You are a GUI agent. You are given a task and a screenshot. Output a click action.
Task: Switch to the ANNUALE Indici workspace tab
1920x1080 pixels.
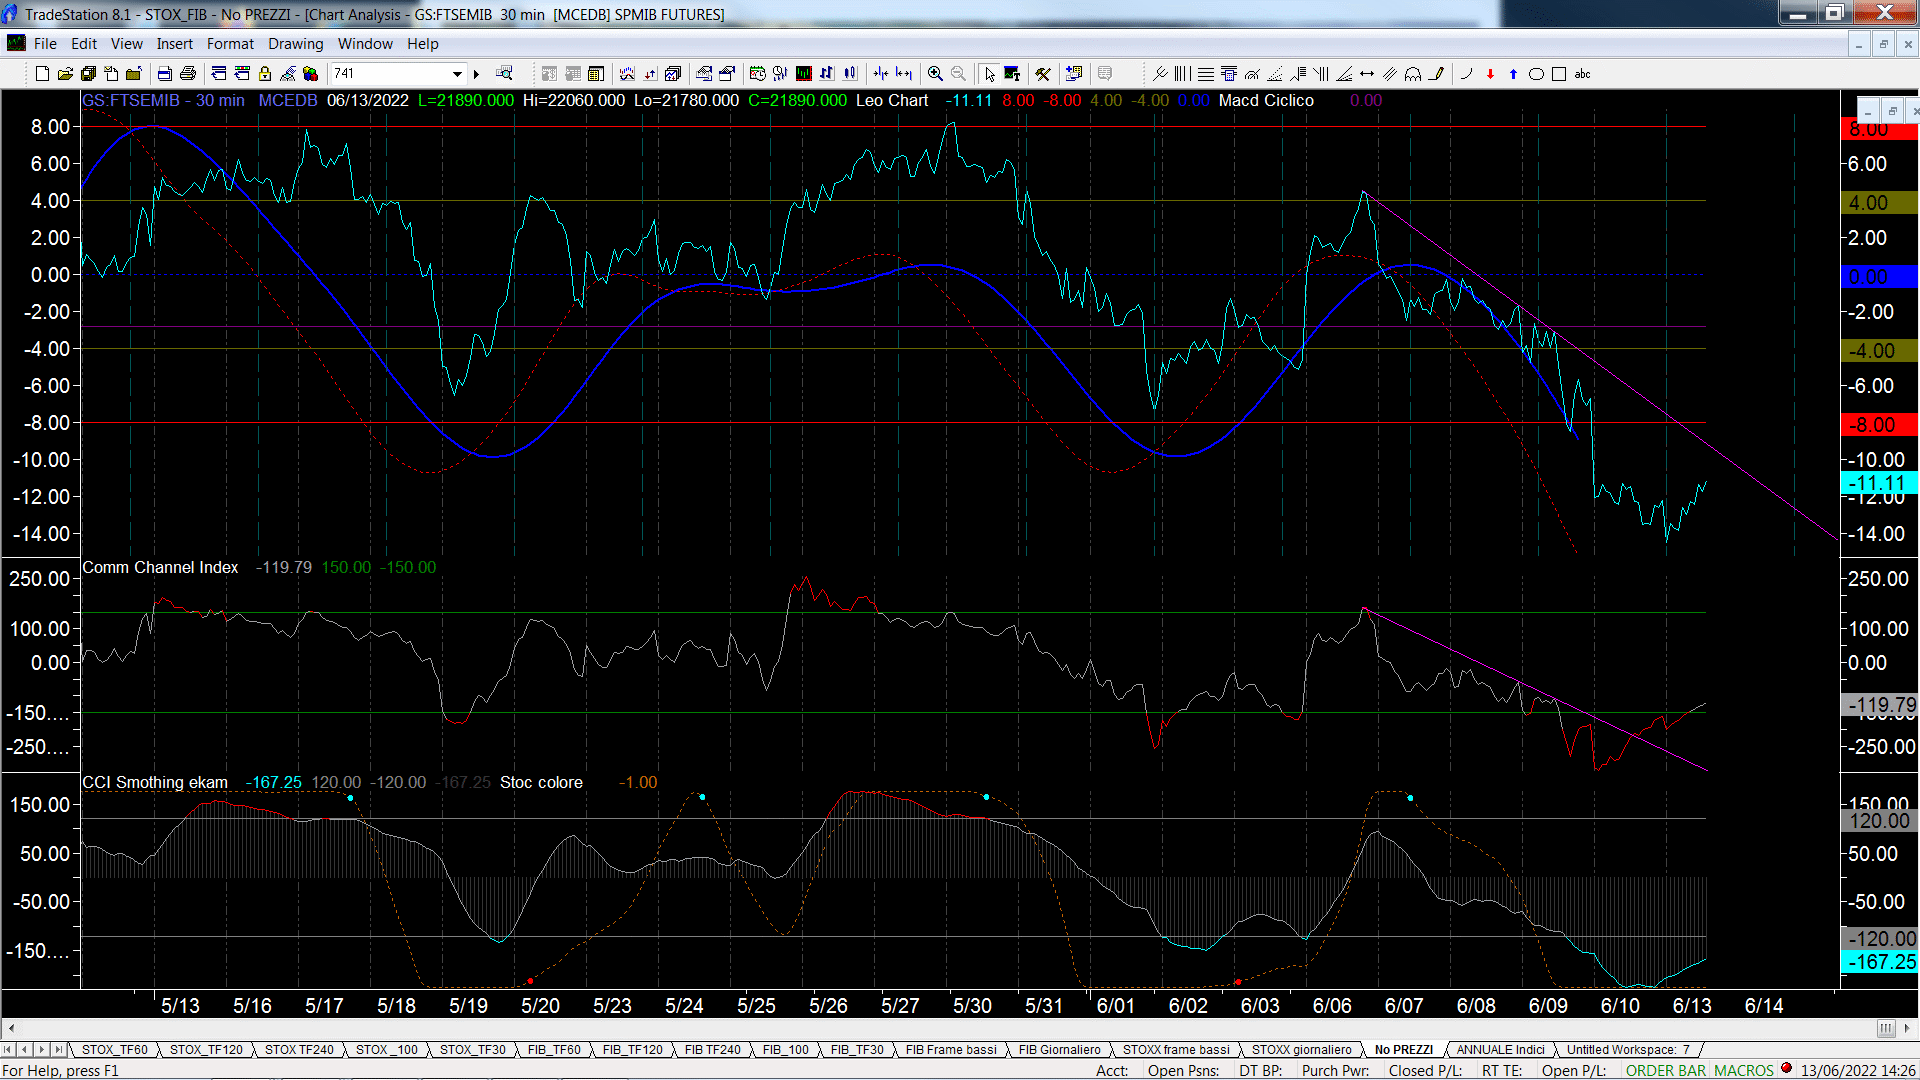[1500, 1049]
